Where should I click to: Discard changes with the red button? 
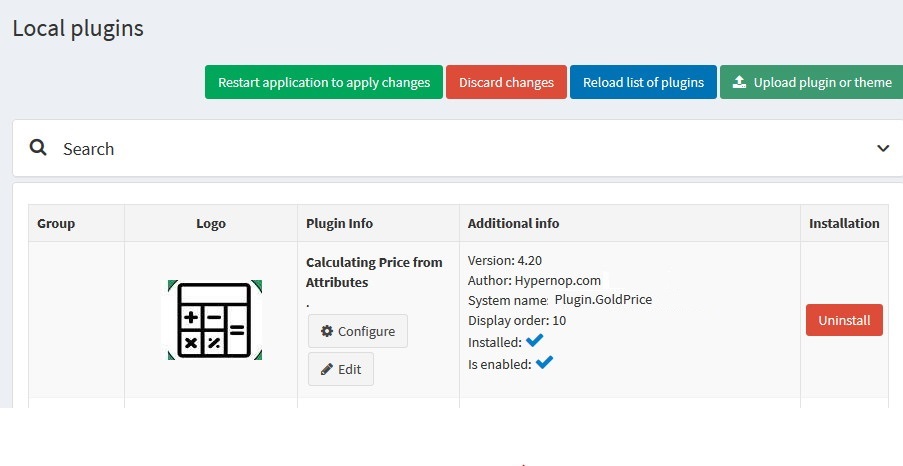click(x=506, y=82)
